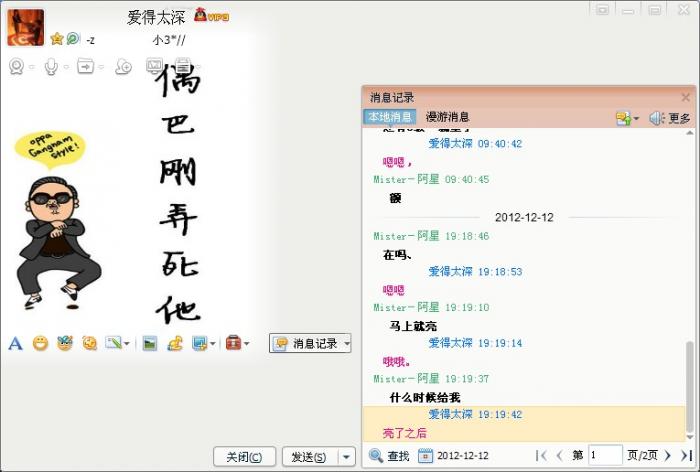Open the remote desktop monitor icon

point(154,66)
